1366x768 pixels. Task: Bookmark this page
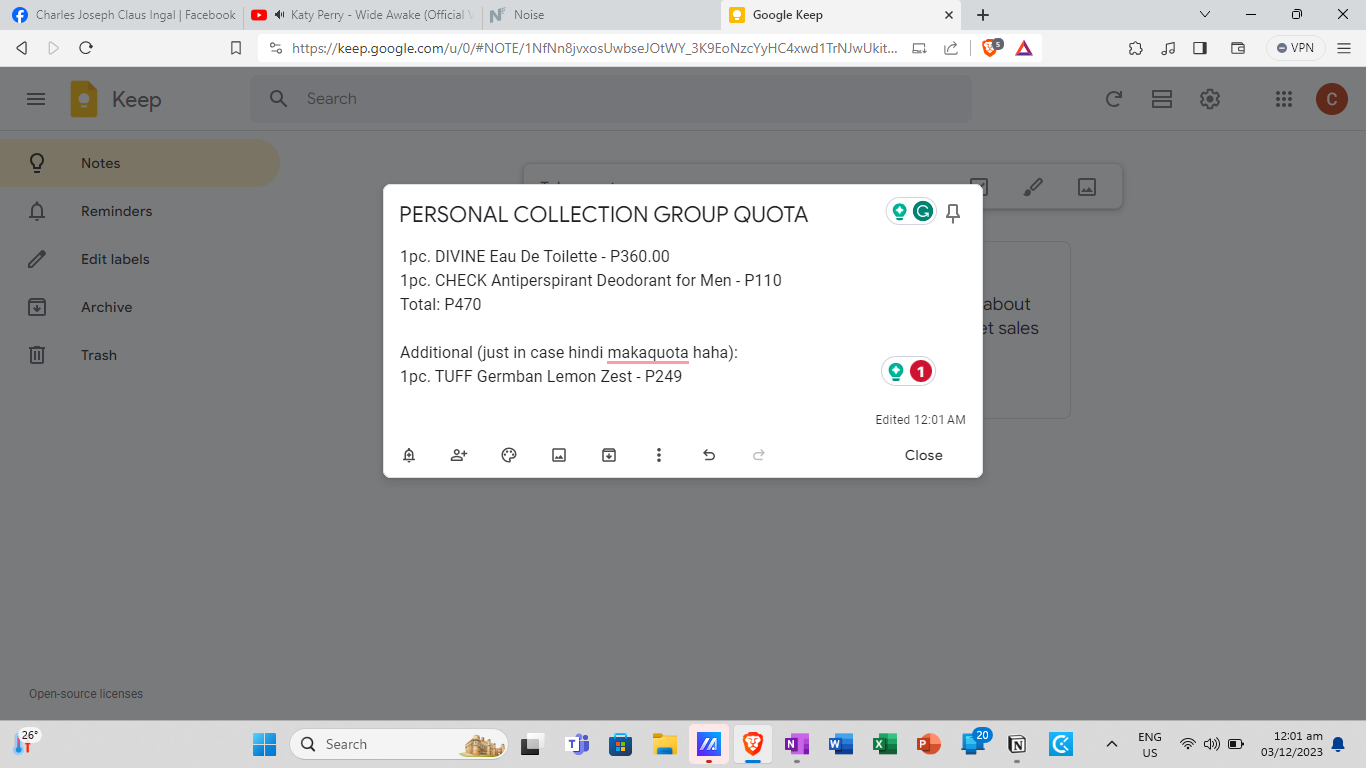(236, 47)
